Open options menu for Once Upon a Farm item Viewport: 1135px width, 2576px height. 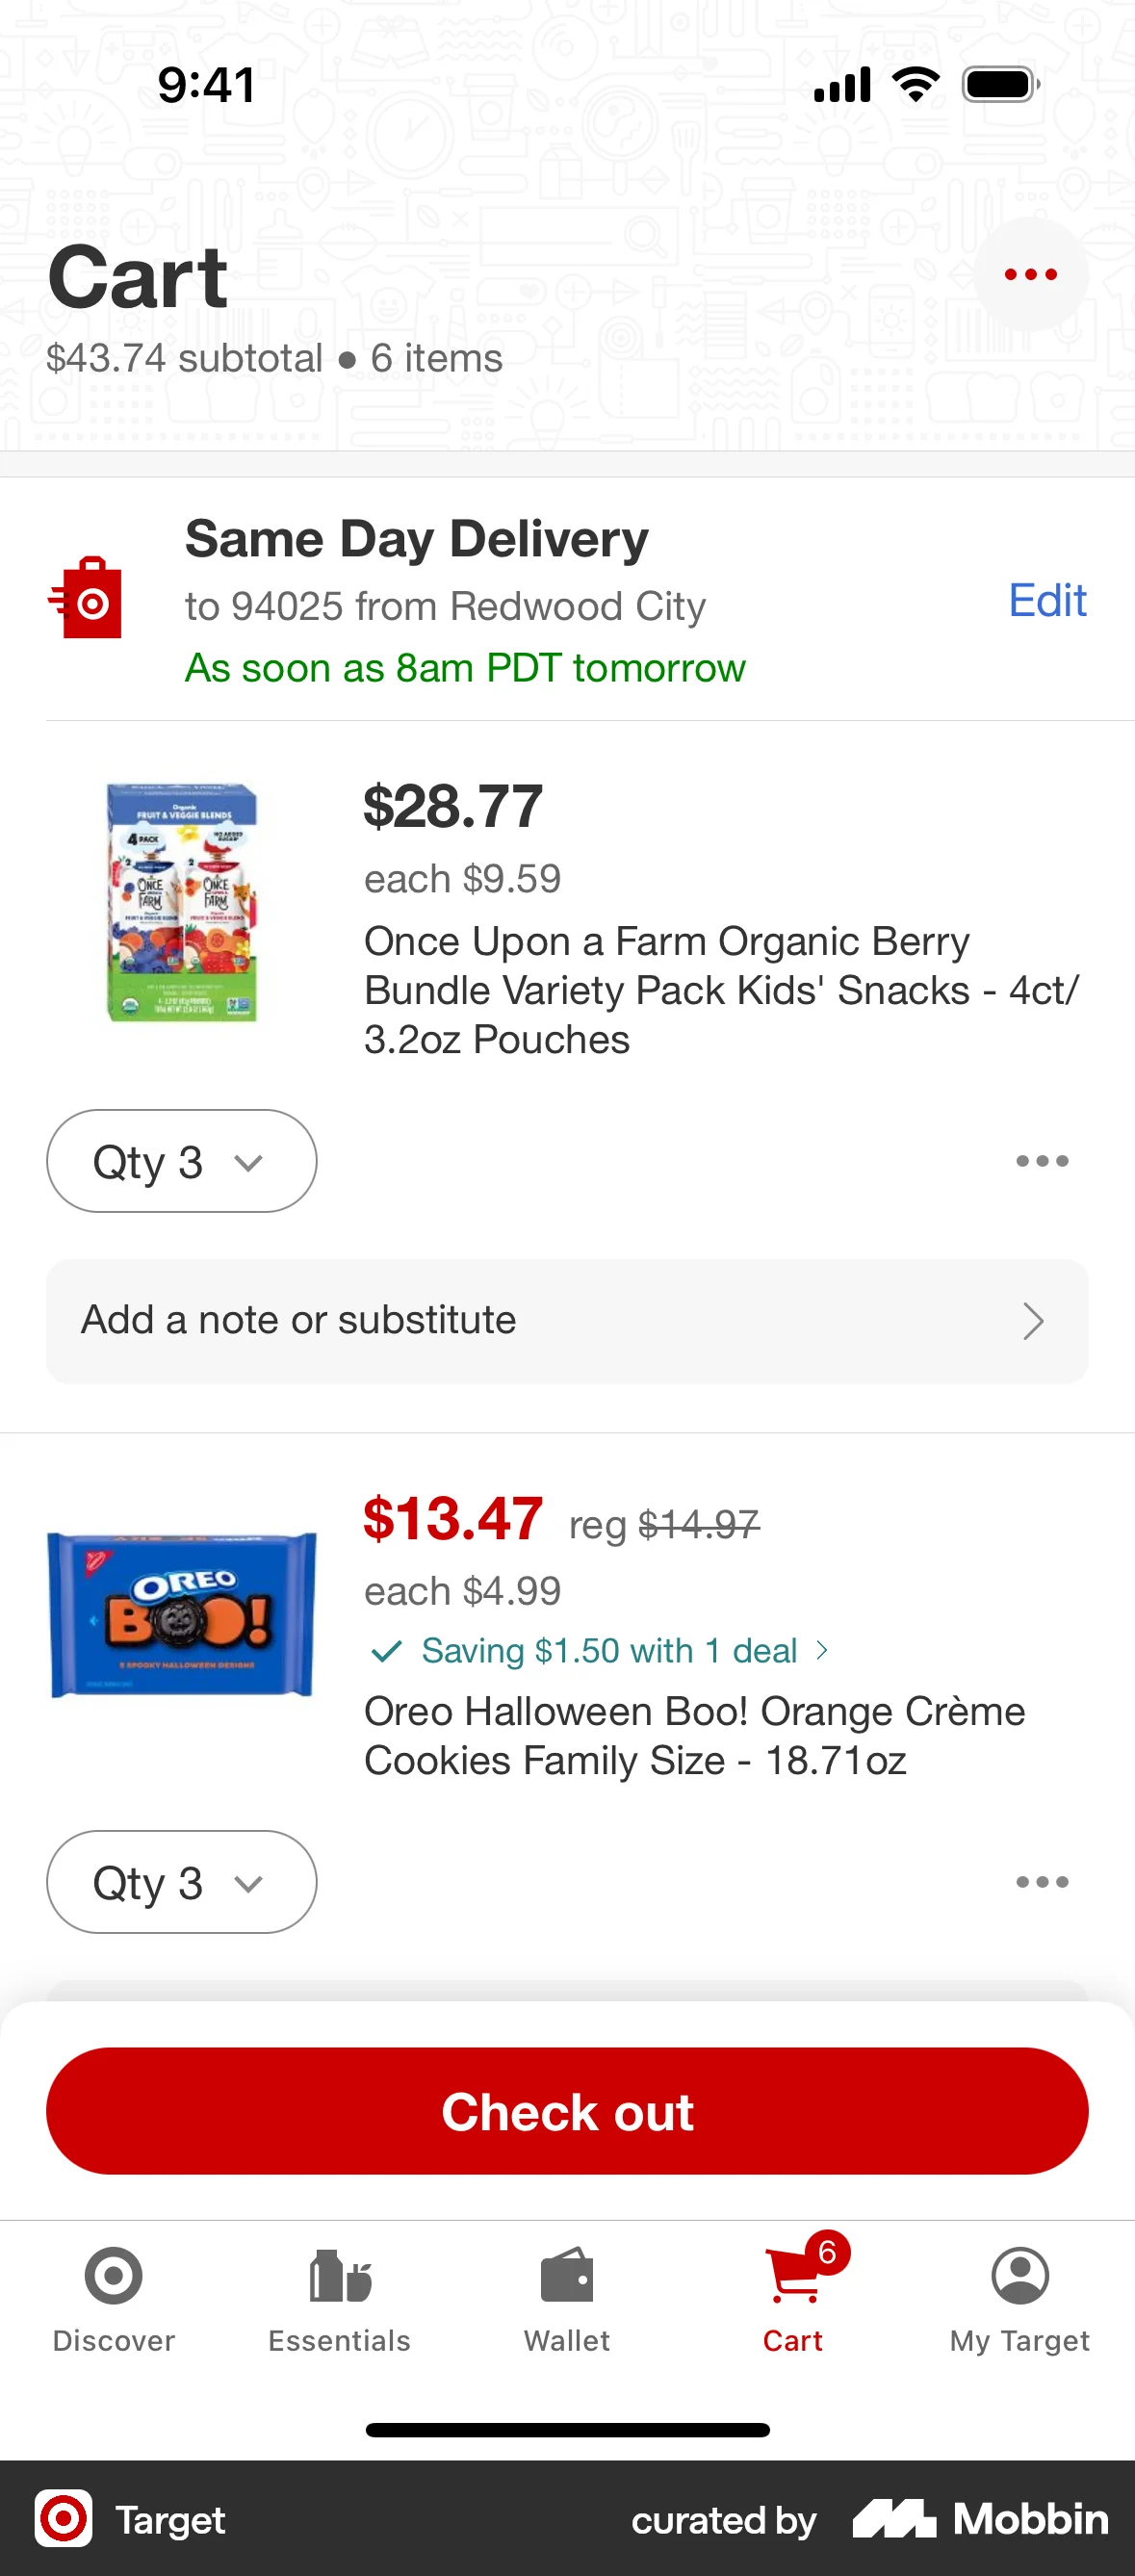click(x=1042, y=1160)
